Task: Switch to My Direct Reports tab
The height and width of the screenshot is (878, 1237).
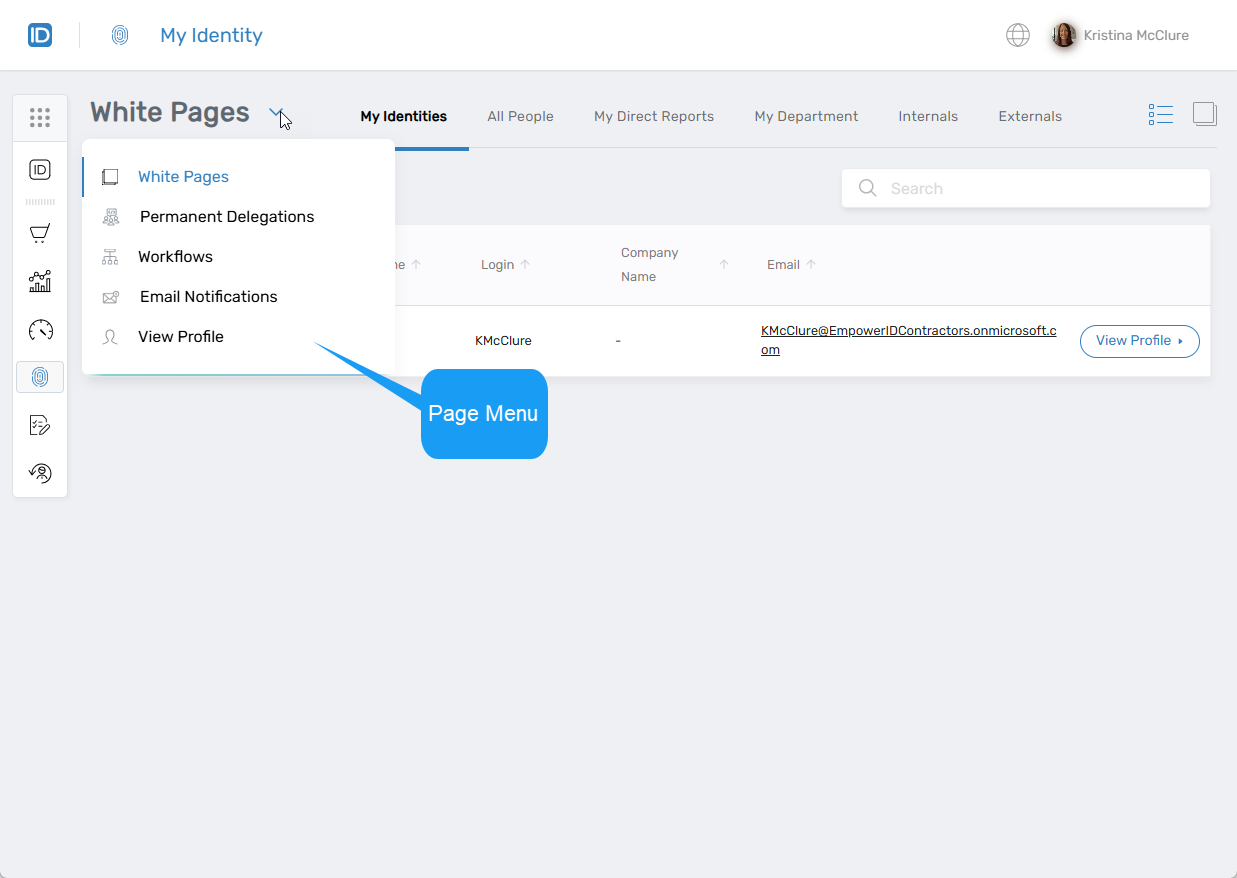Action: [653, 117]
